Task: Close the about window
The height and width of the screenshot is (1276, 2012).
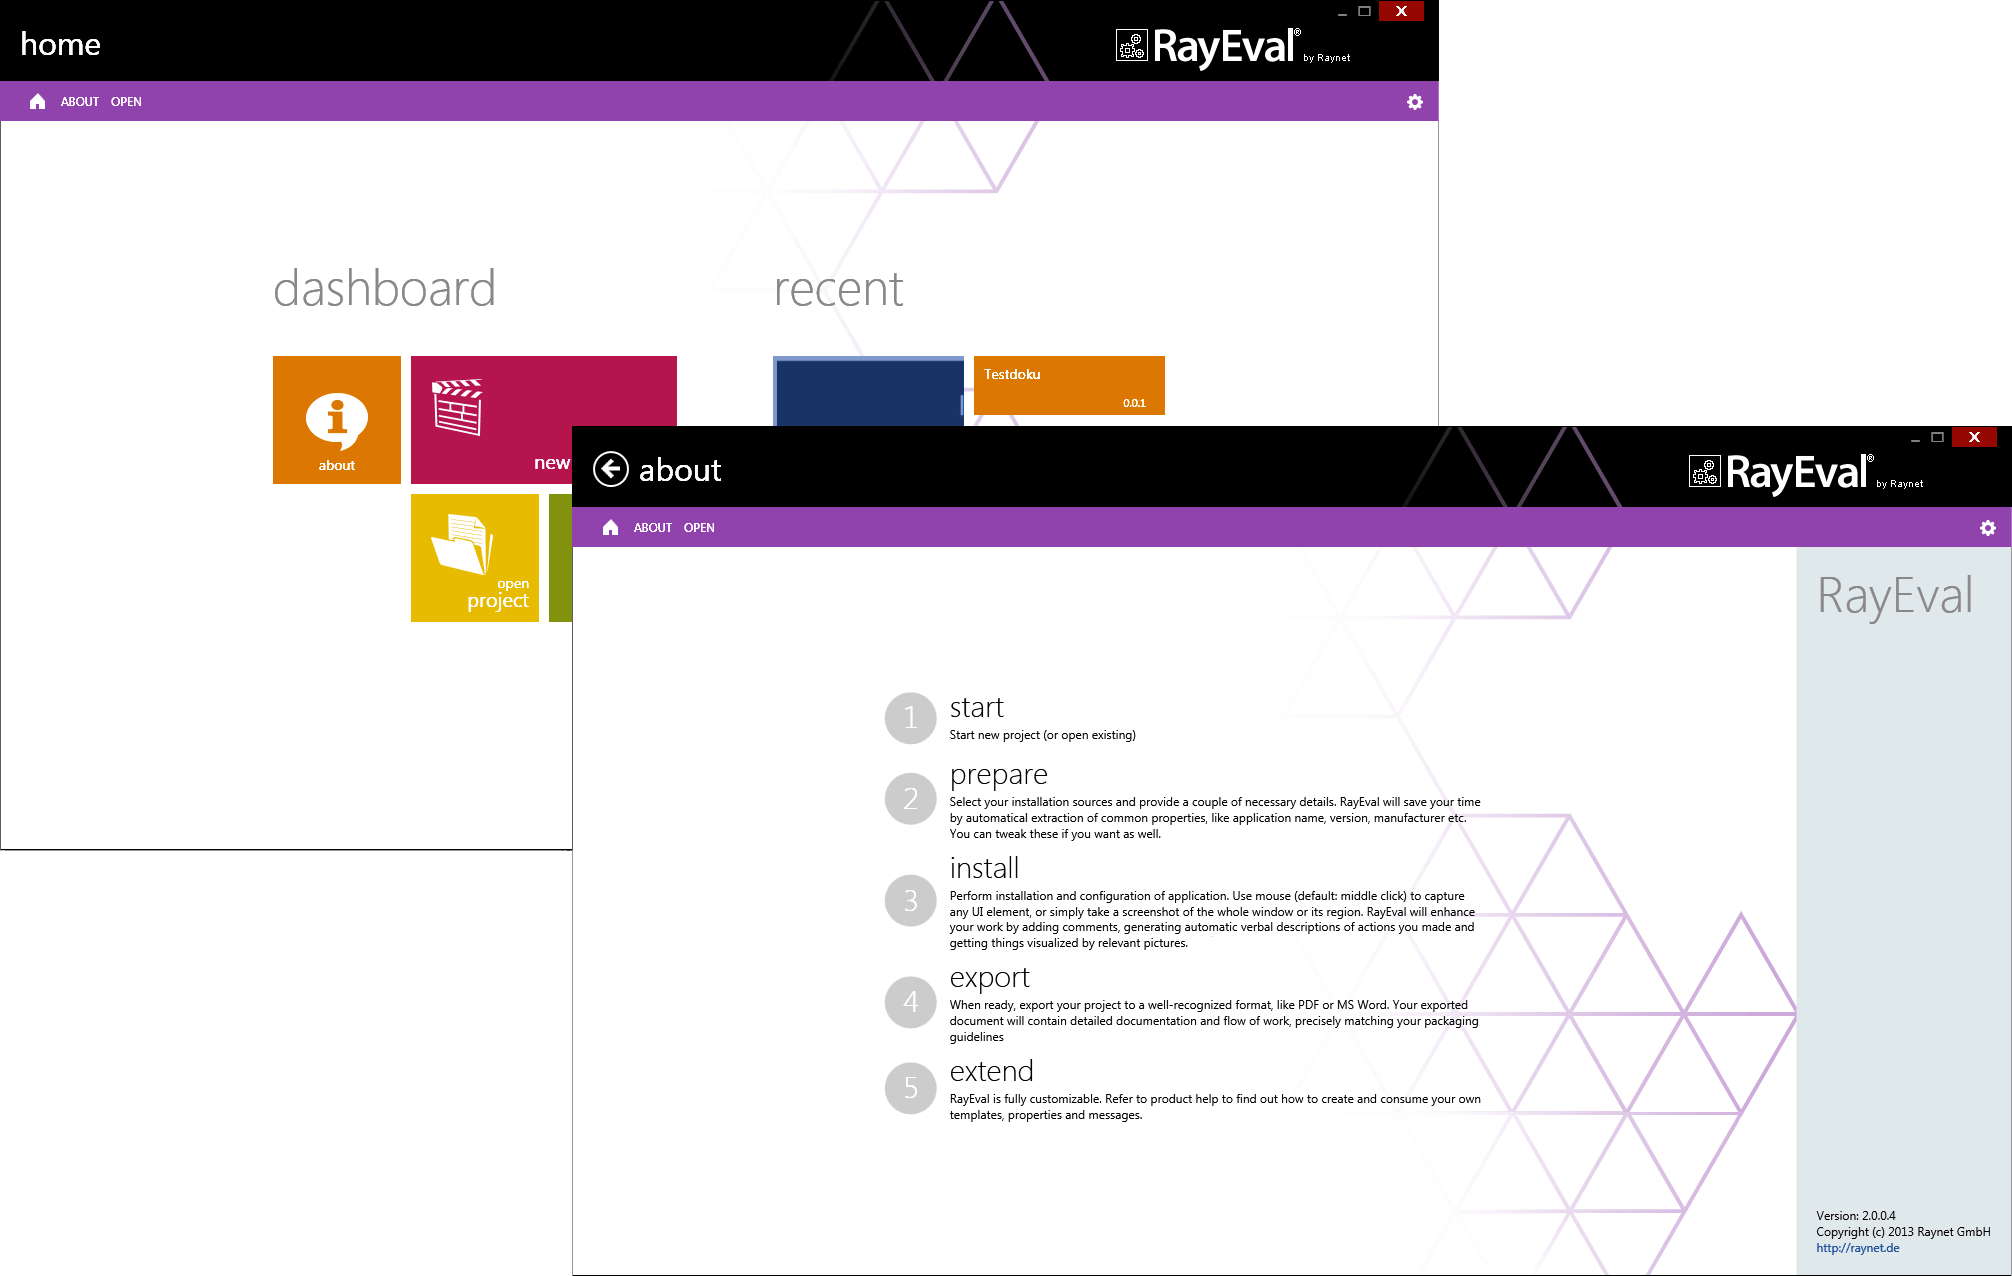Action: pyautogui.click(x=1974, y=437)
